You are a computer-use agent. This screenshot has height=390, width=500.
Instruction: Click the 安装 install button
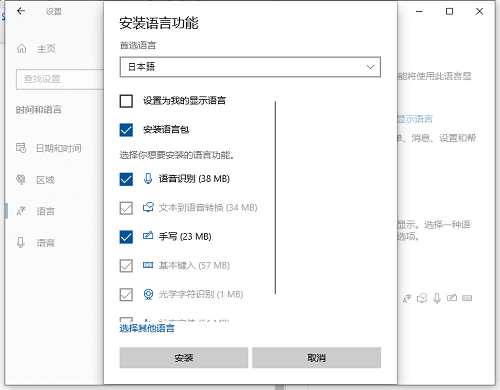pos(184,358)
